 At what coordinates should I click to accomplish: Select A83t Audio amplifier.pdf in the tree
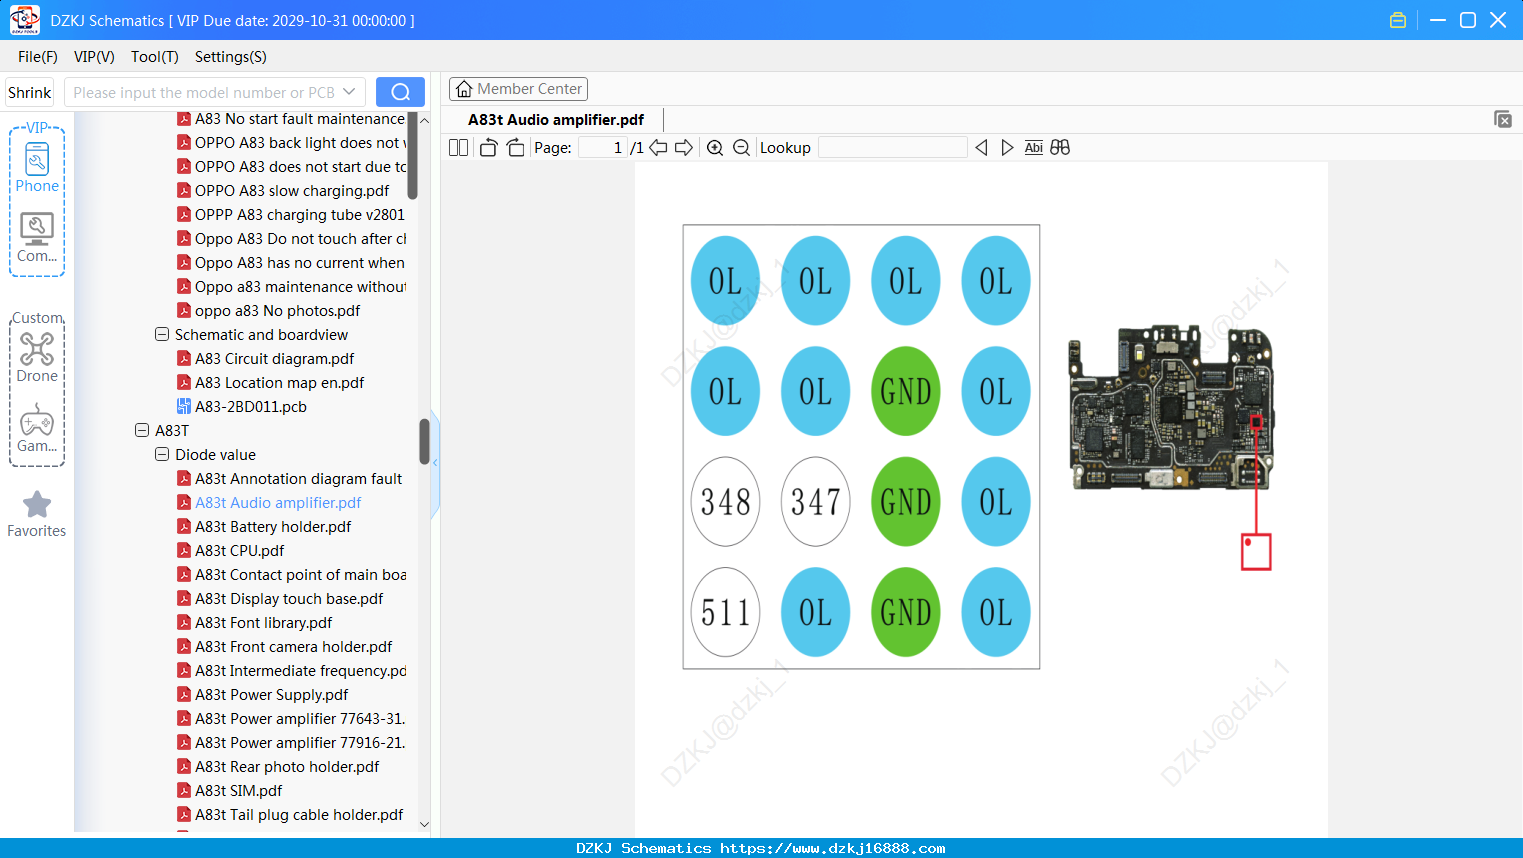tap(278, 503)
